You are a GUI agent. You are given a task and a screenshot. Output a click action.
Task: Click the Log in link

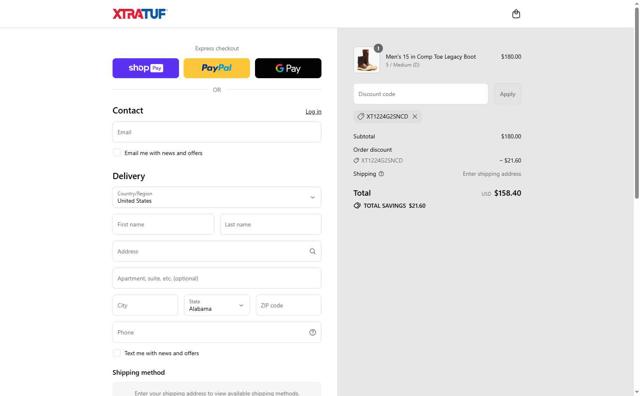[313, 111]
